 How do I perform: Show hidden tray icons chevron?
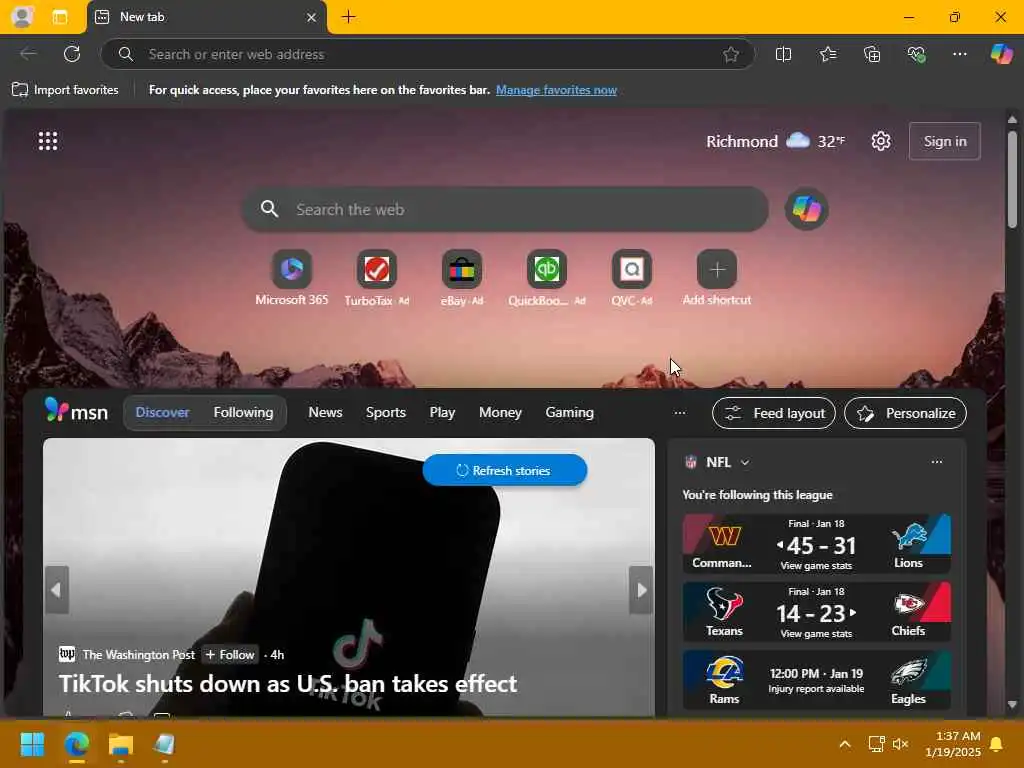point(844,744)
